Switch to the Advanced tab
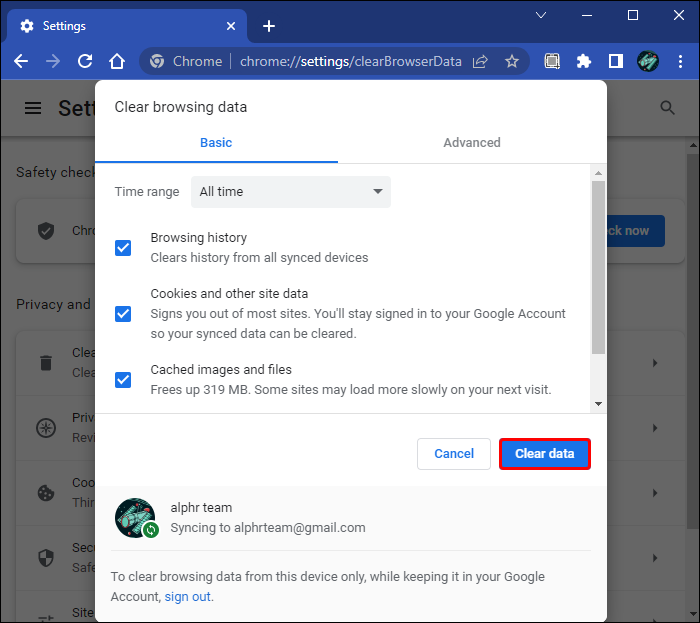The image size is (700, 623). [x=472, y=142]
